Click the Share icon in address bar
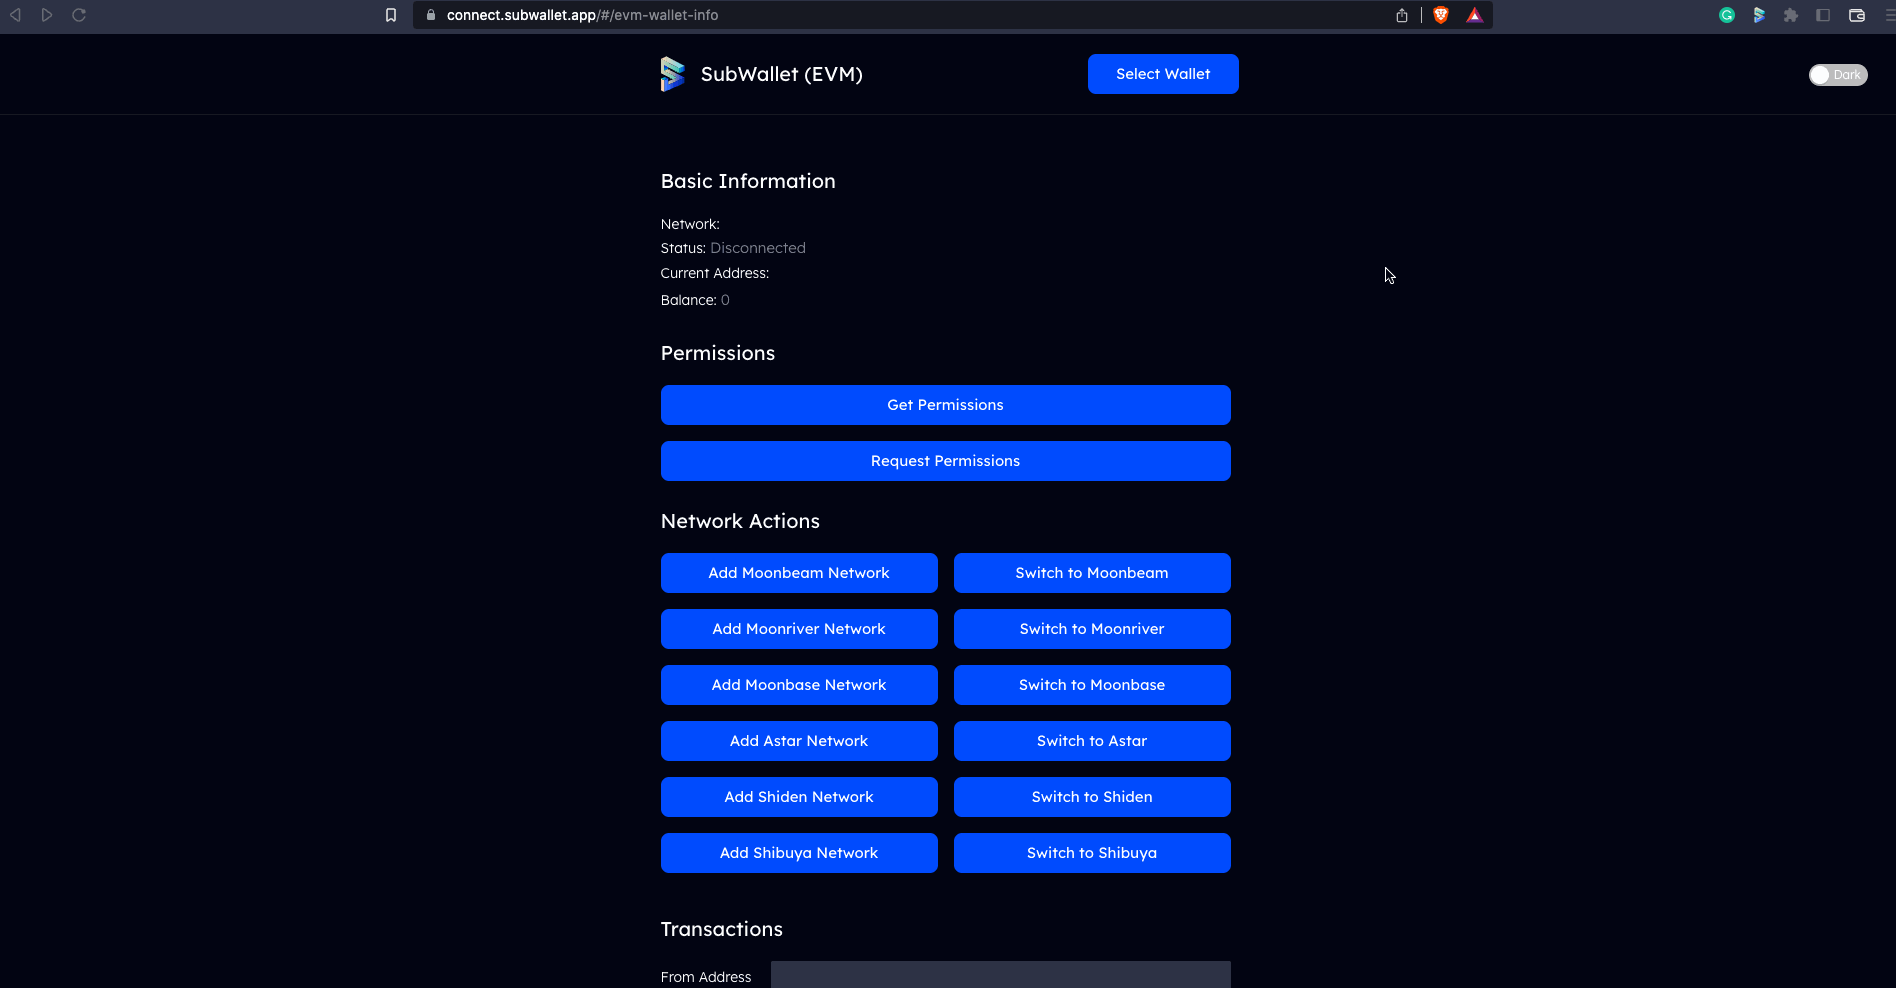 [1401, 15]
